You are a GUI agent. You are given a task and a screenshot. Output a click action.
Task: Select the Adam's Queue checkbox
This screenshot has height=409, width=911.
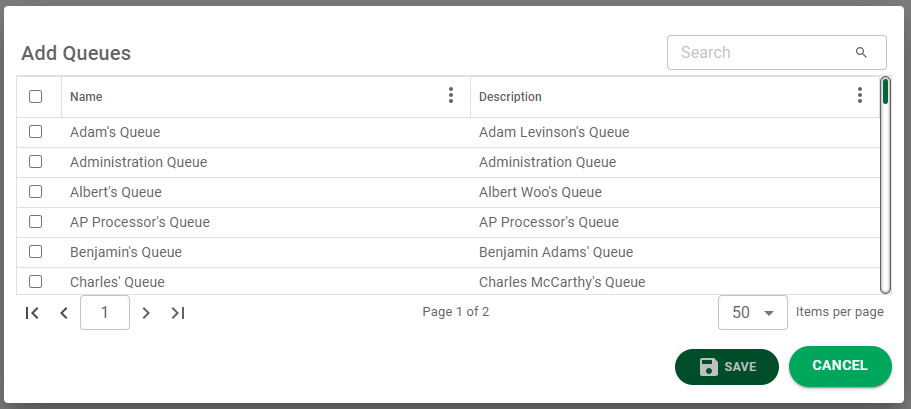coord(35,132)
